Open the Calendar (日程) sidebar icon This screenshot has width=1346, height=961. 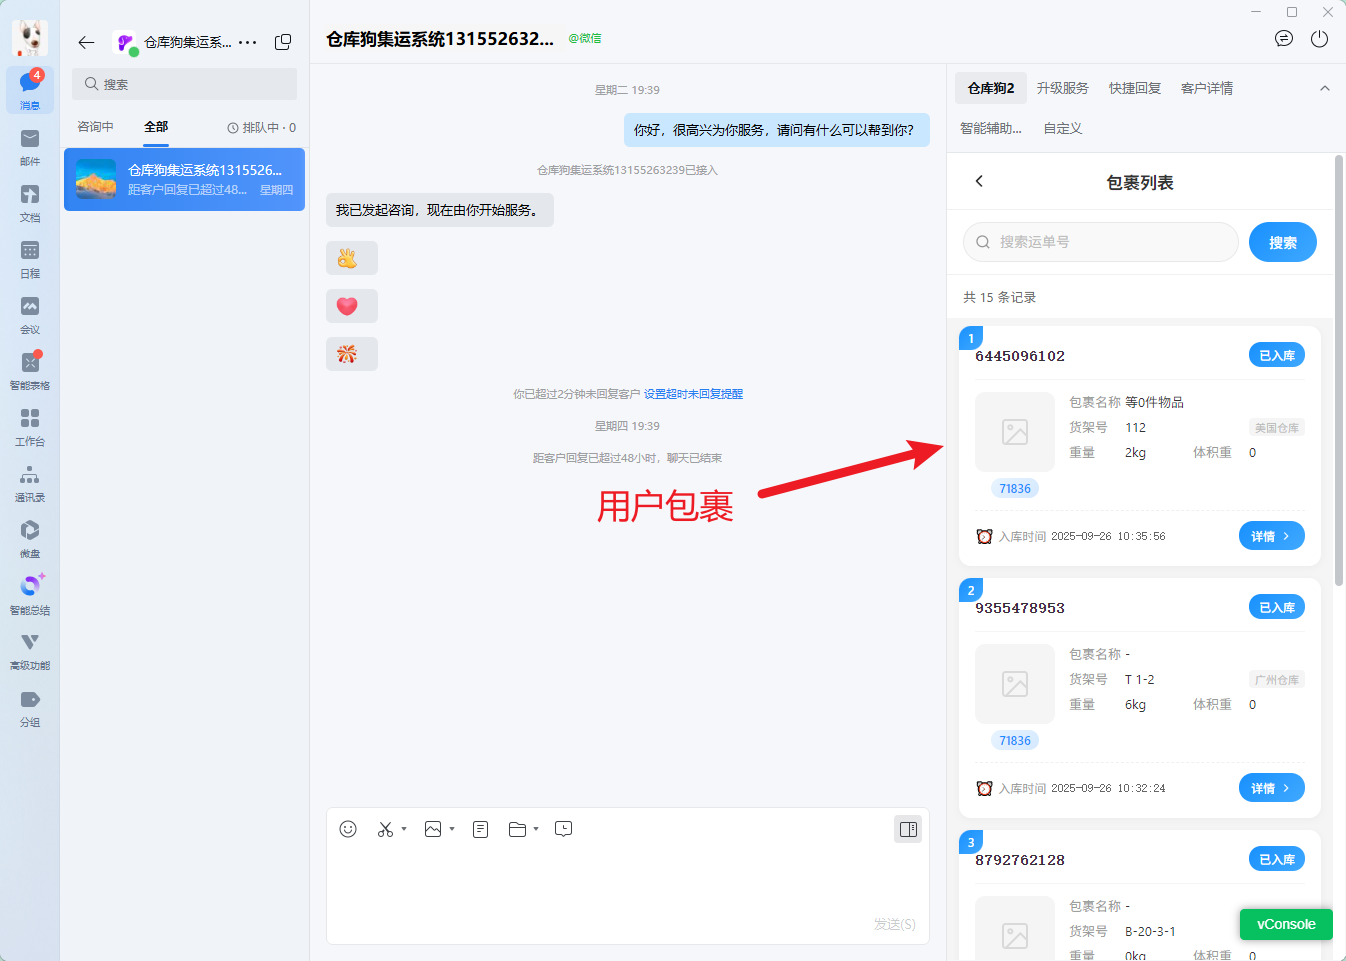point(30,258)
